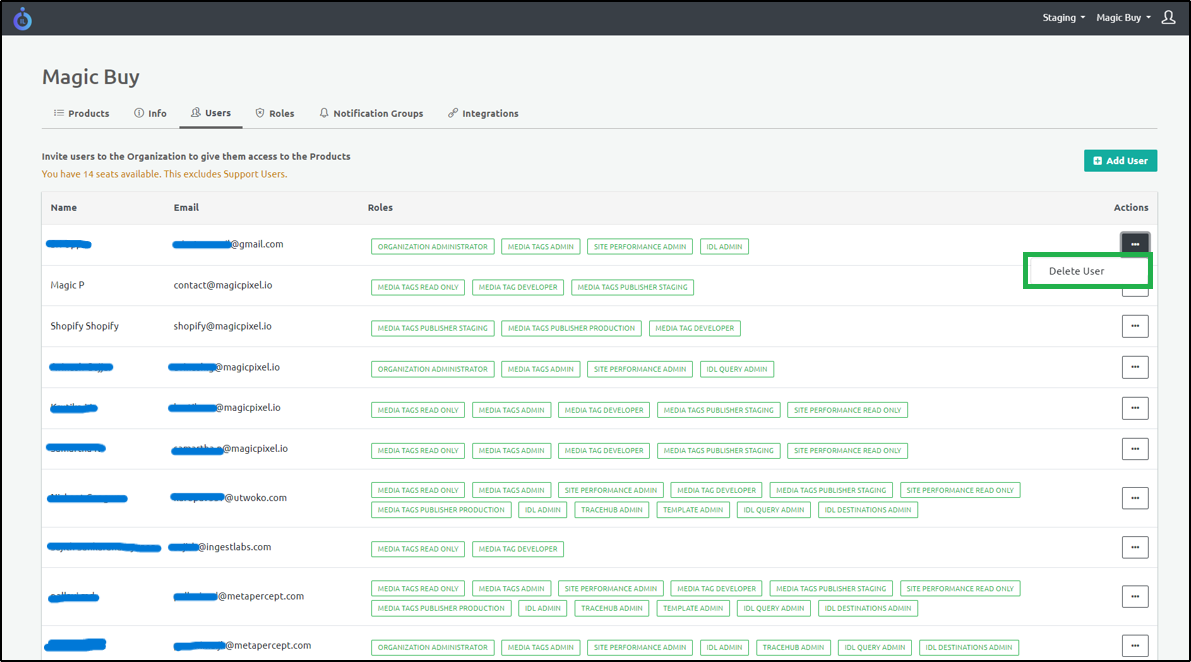Click the Tracehub Admin tag for utwoko.com user
The image size is (1191, 662).
pyautogui.click(x=611, y=510)
